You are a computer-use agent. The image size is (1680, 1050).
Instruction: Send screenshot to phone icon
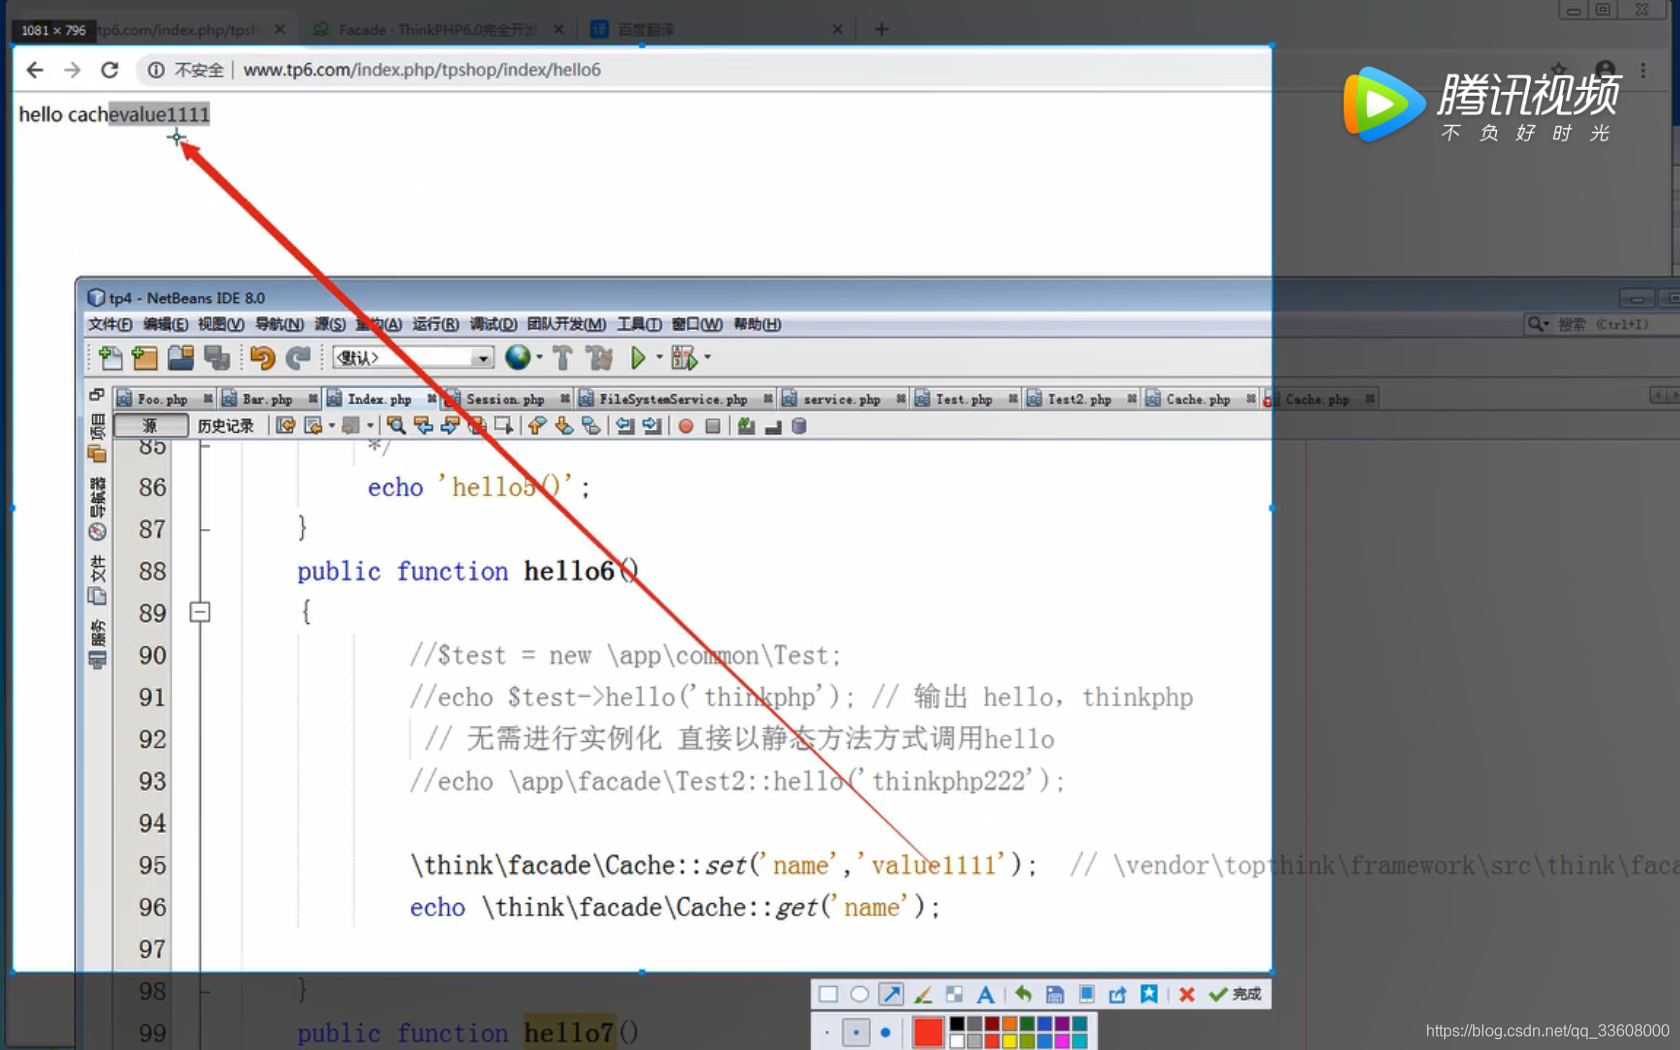coord(1087,994)
